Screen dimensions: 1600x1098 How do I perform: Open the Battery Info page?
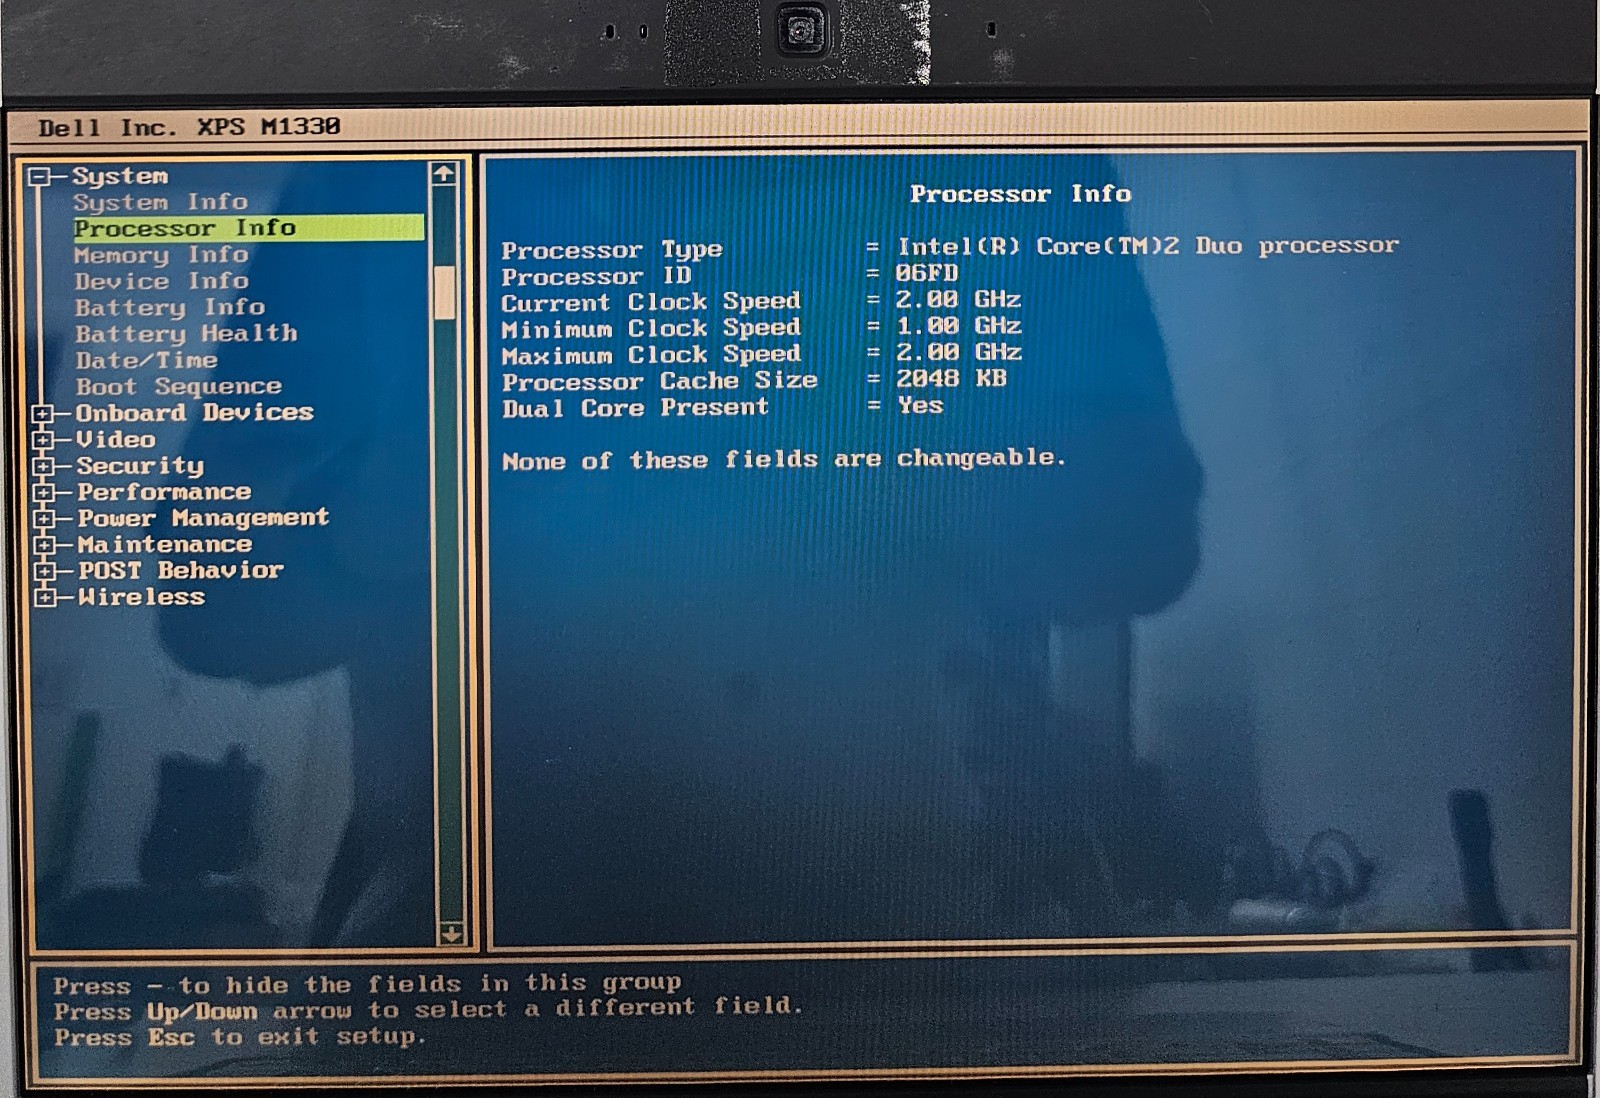tap(170, 307)
